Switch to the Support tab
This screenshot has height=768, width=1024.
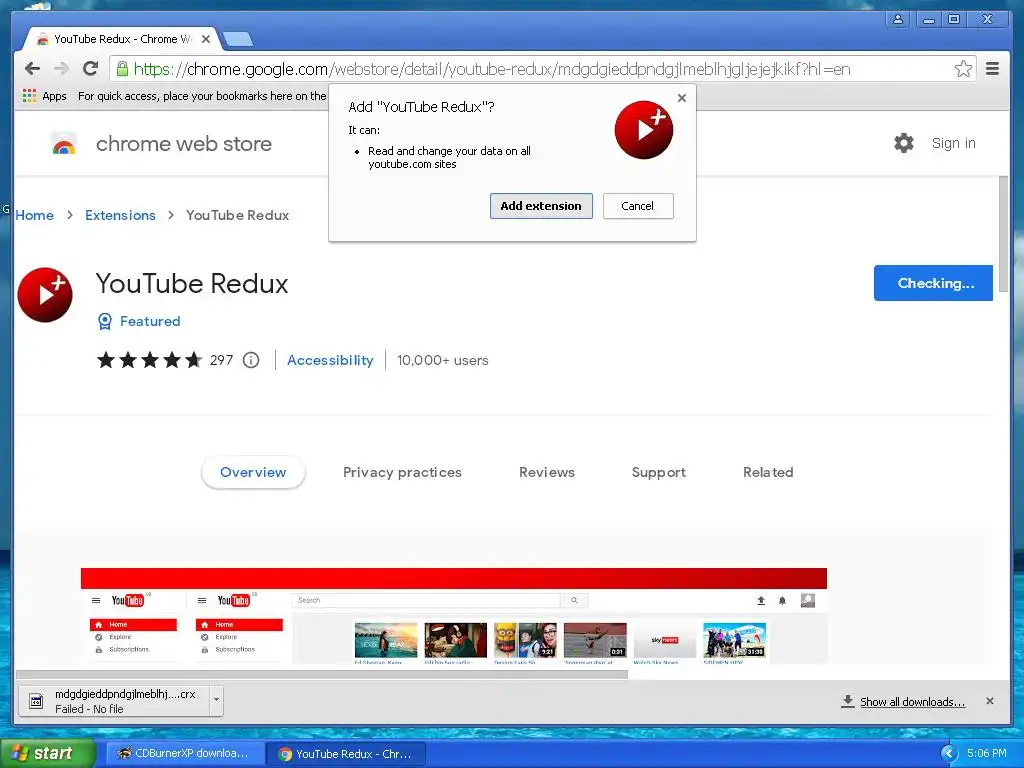pyautogui.click(x=658, y=472)
